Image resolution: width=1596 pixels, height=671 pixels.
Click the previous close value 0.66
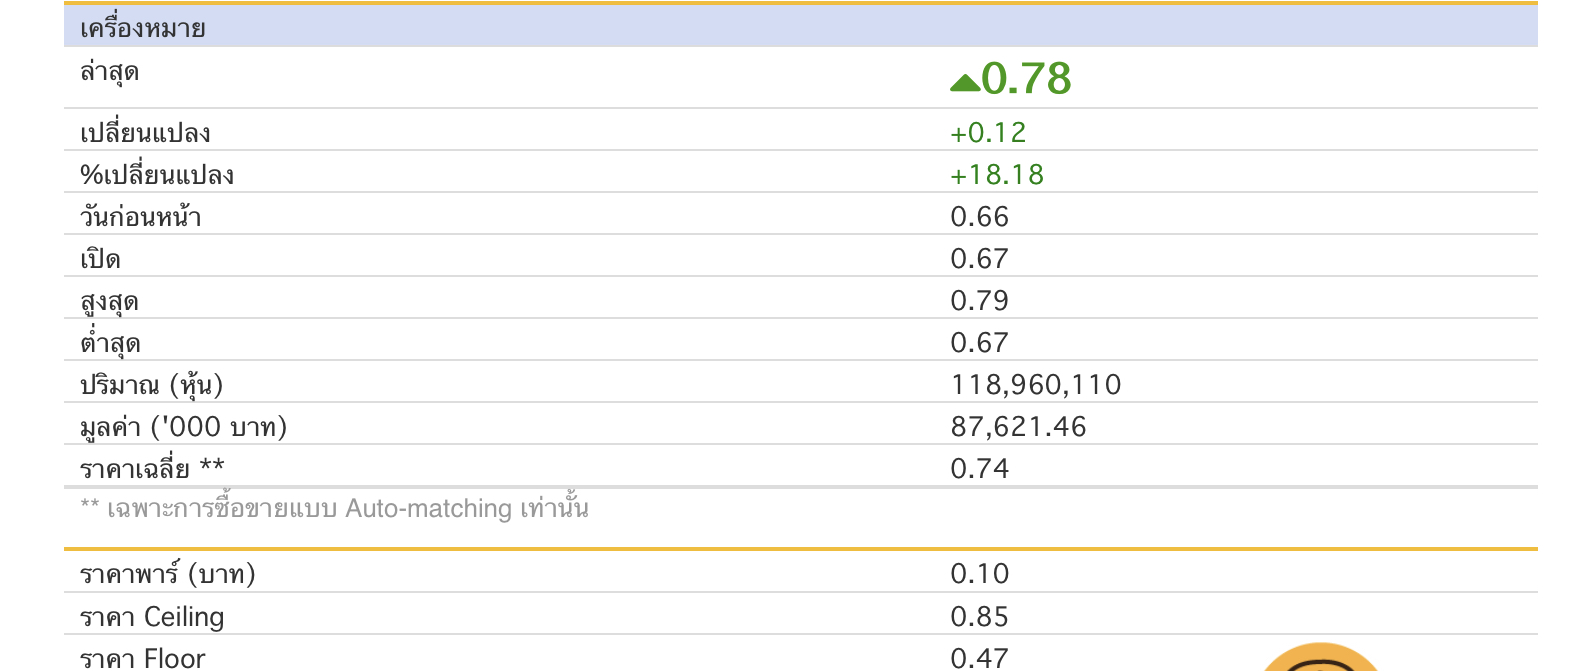tap(979, 217)
